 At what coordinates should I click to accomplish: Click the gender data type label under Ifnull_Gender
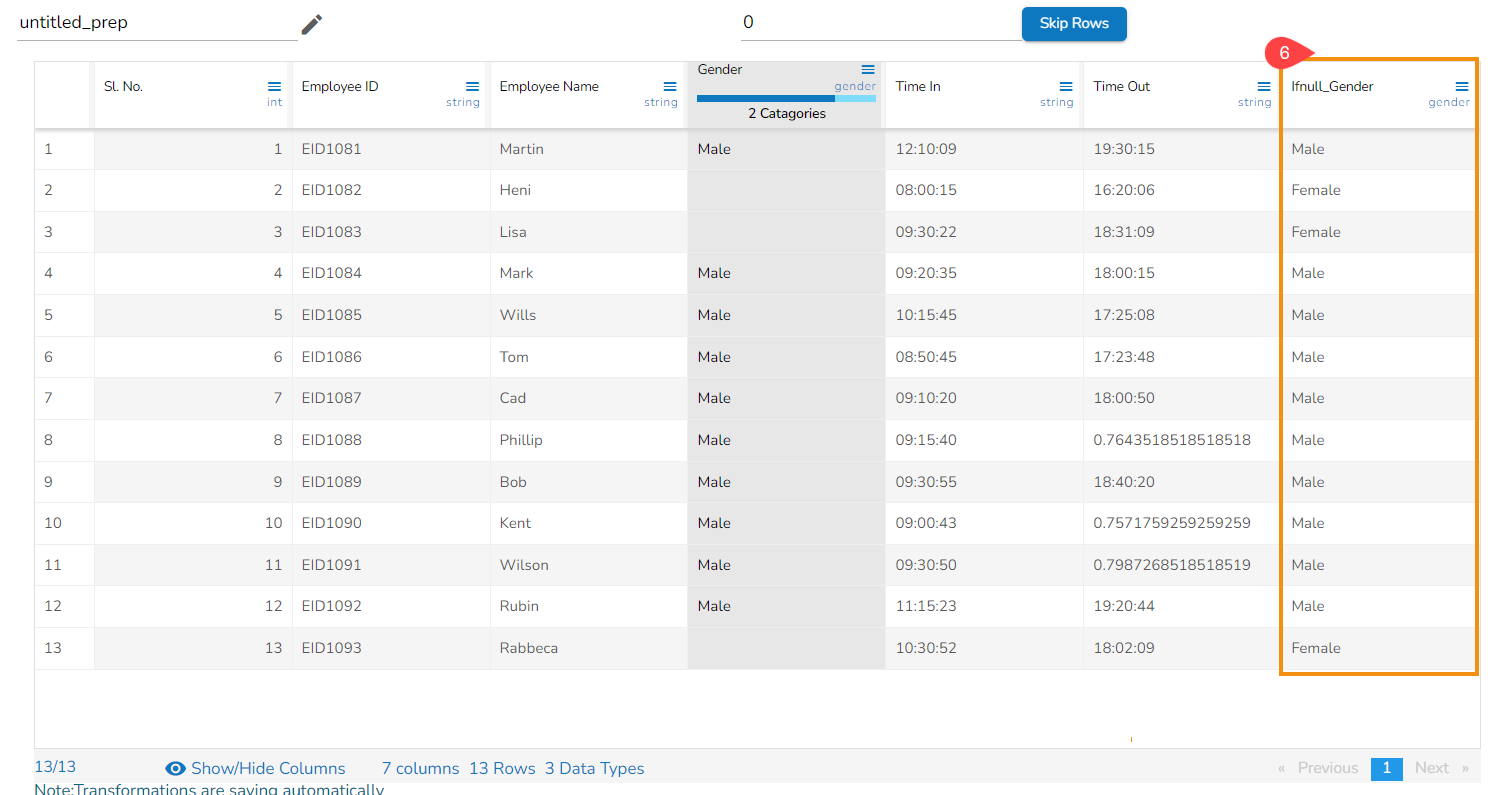[1448, 103]
